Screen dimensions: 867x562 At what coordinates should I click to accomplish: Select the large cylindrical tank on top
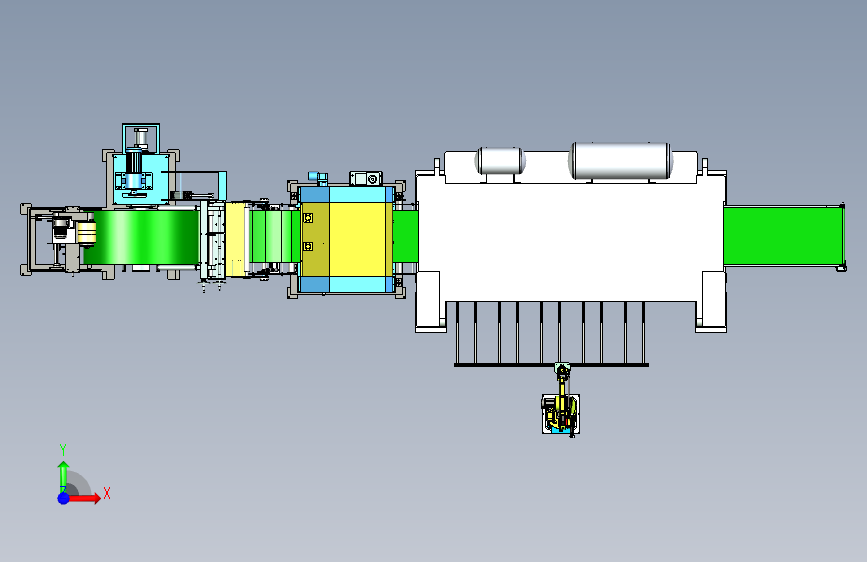[x=620, y=161]
